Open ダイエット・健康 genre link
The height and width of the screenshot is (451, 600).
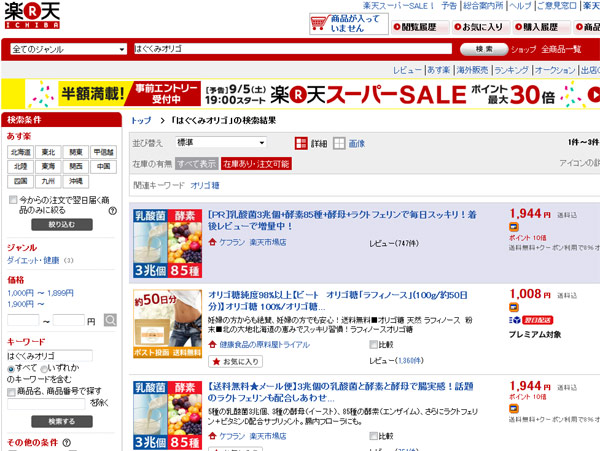tap(33, 261)
